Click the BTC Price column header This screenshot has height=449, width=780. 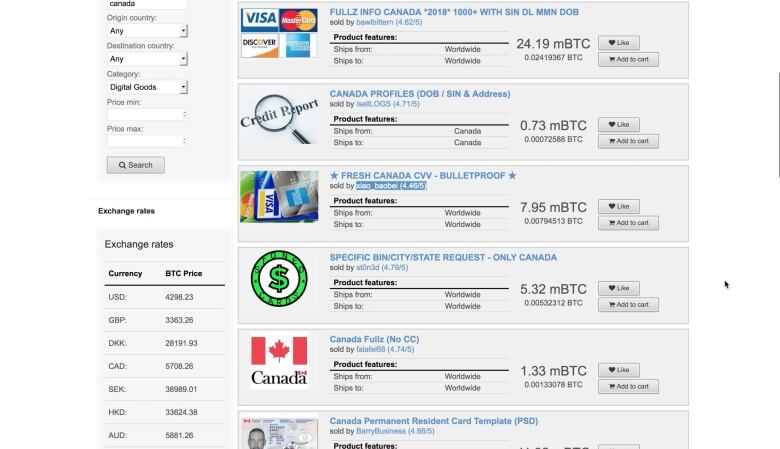pos(184,273)
